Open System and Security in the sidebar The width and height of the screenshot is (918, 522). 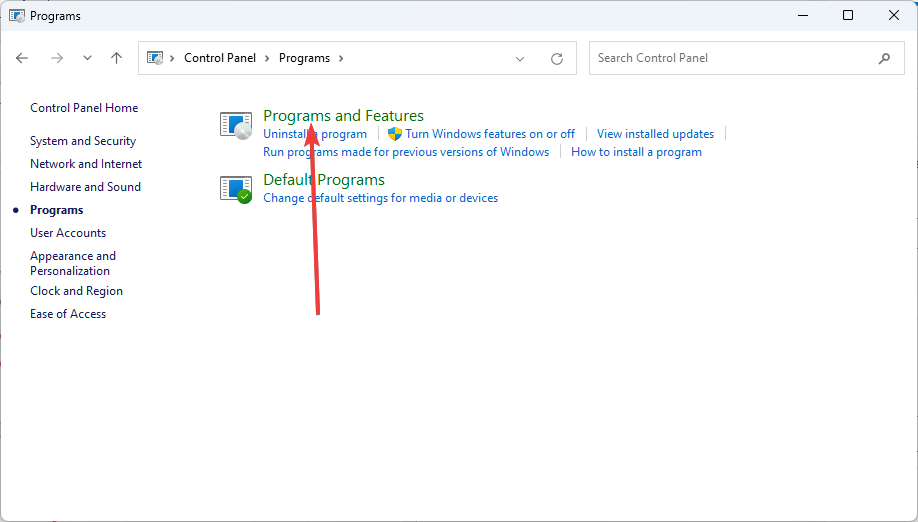tap(83, 141)
